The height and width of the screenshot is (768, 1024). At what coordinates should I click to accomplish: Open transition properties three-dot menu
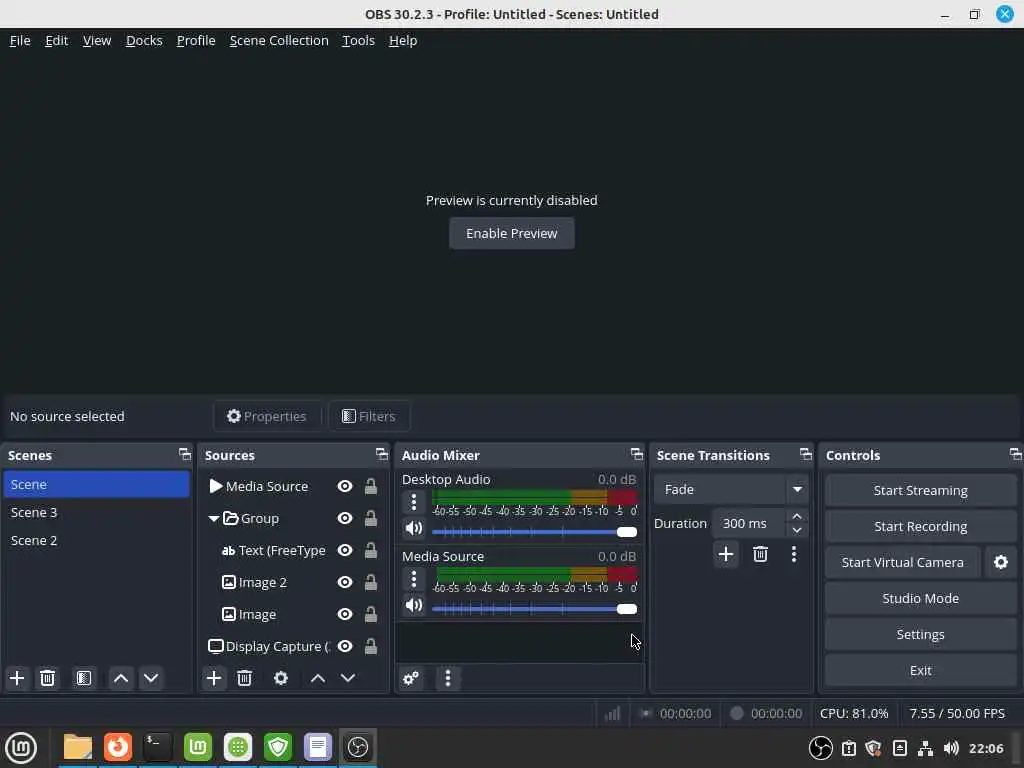click(x=793, y=554)
